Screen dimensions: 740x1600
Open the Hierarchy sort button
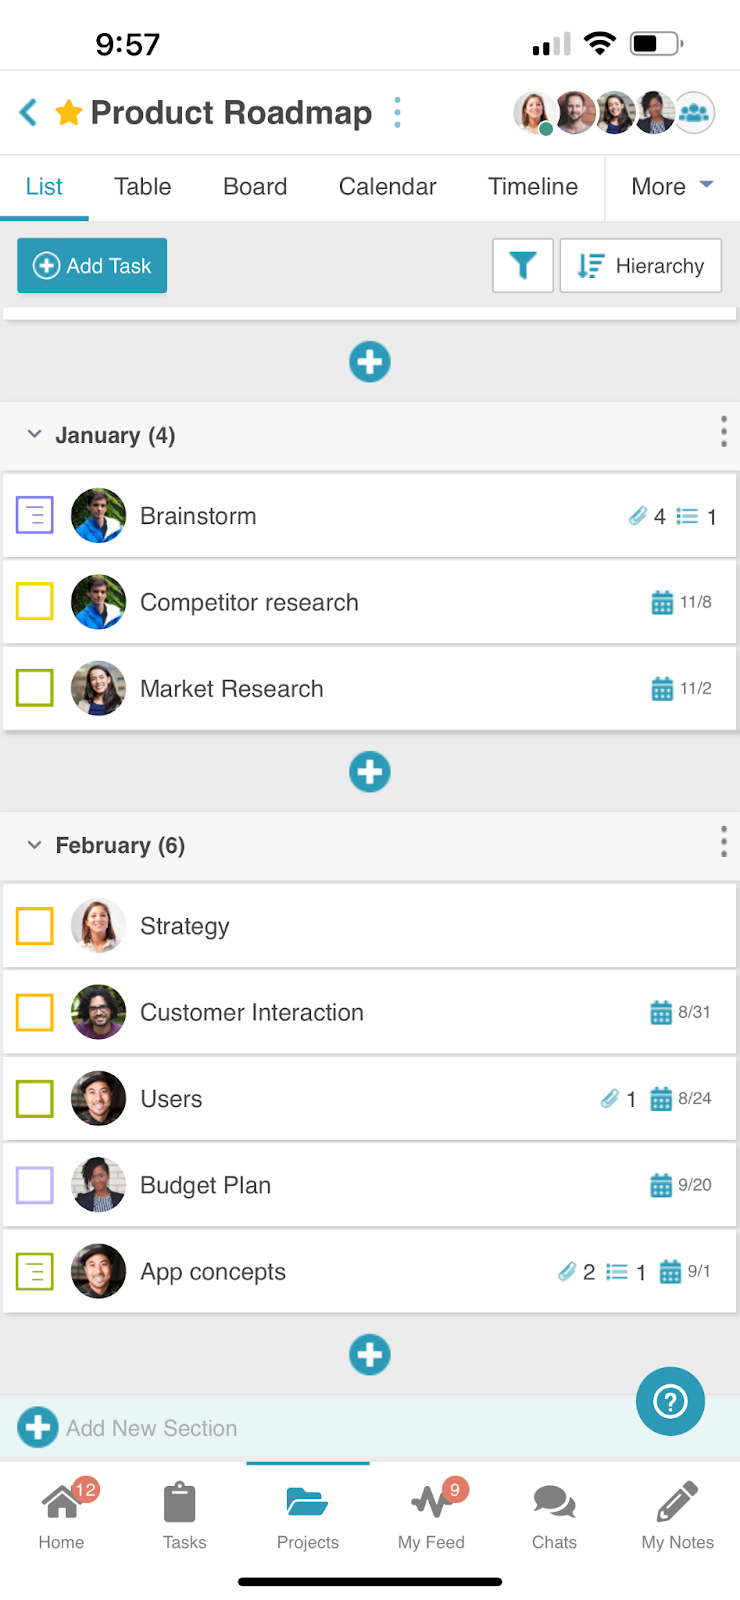641,266
